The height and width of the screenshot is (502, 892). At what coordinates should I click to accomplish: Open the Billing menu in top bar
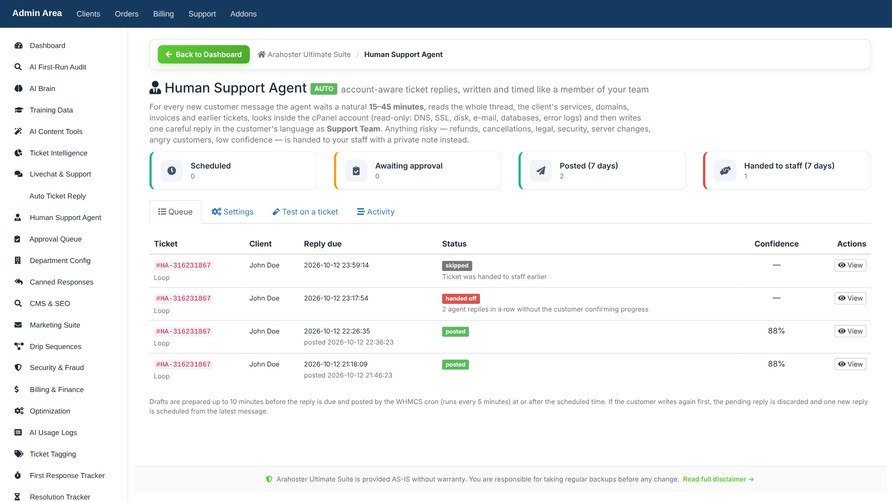pos(163,14)
